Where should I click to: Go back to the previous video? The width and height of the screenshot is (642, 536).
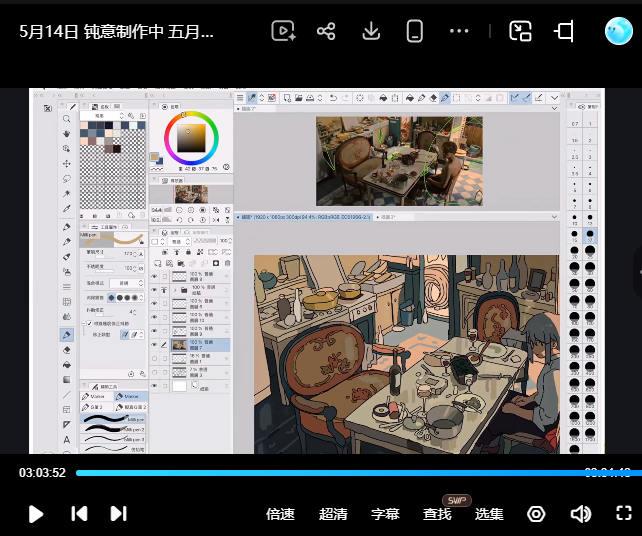point(79,513)
